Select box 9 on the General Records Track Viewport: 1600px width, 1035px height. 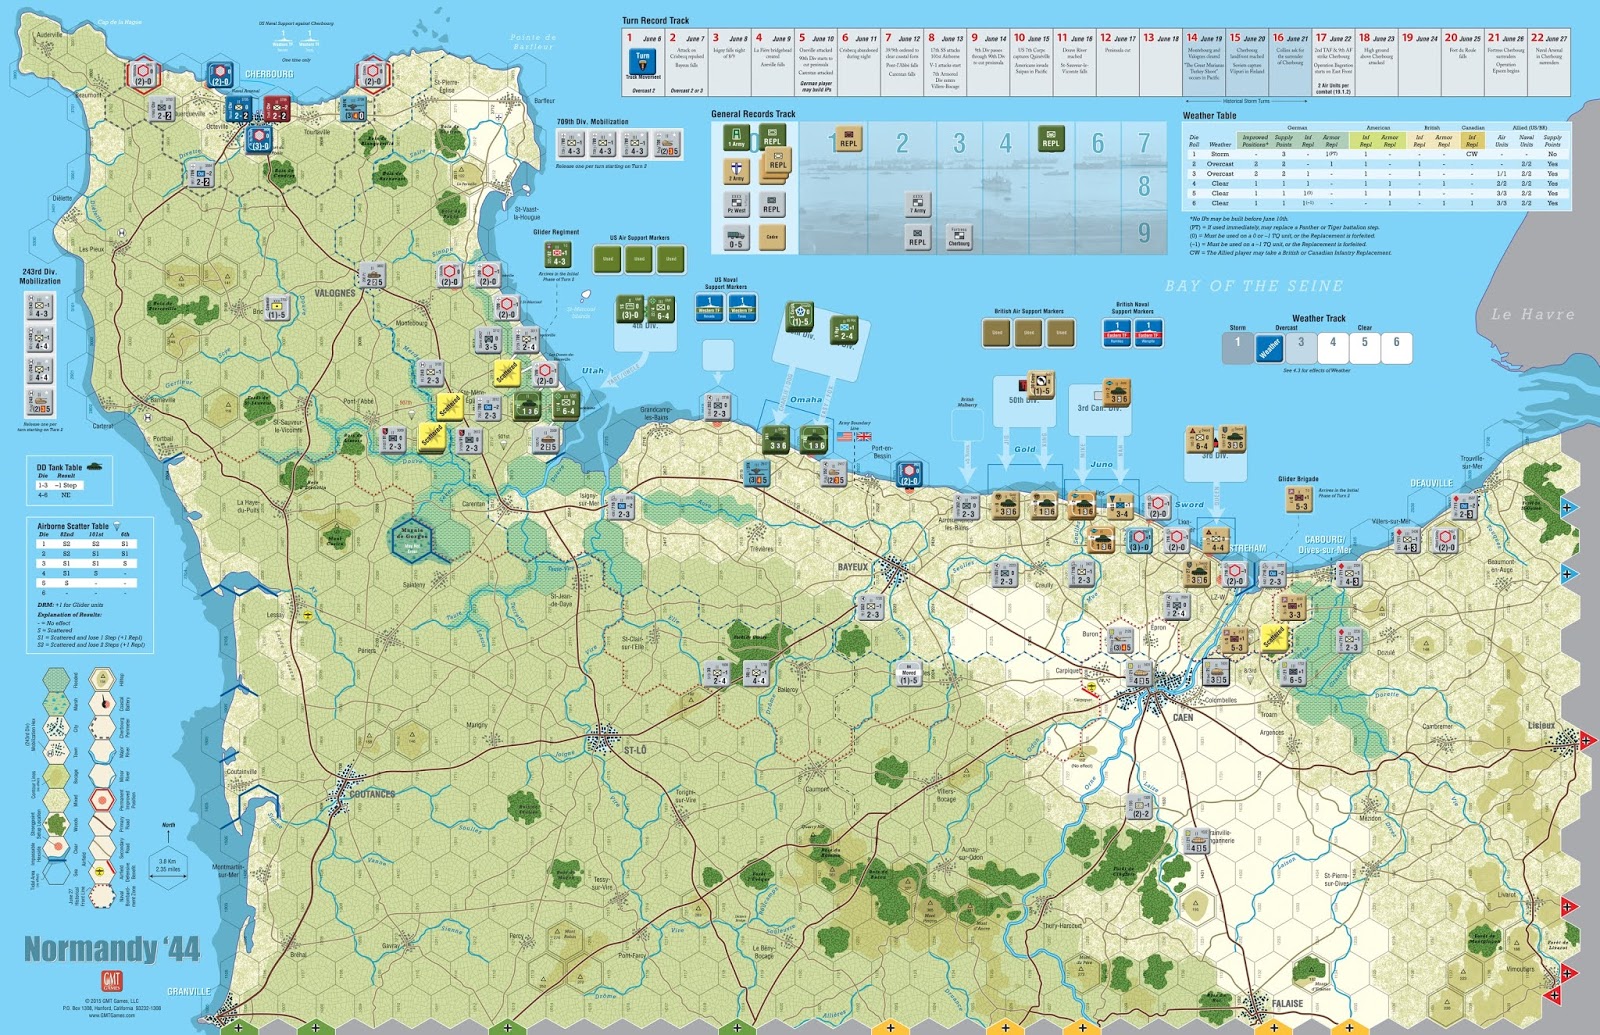[1144, 232]
